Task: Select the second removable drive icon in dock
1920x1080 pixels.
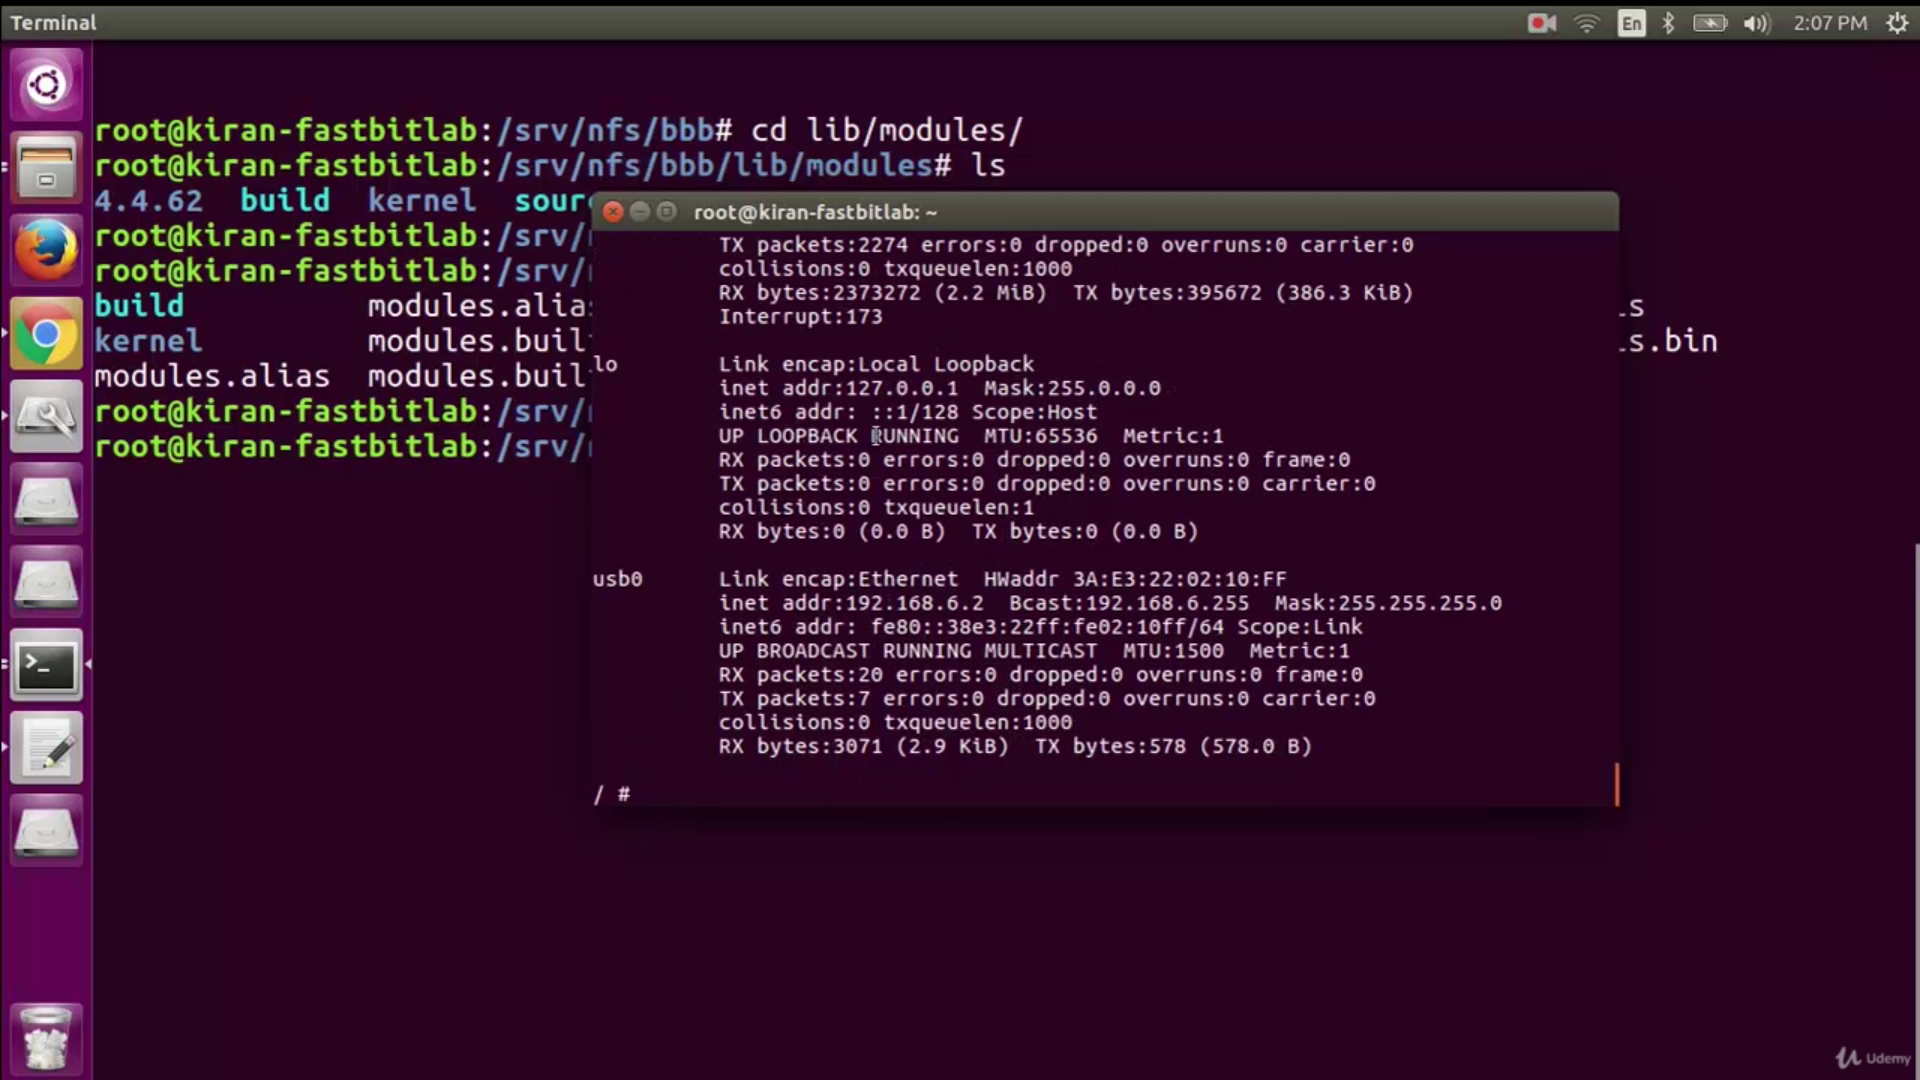Action: click(46, 583)
